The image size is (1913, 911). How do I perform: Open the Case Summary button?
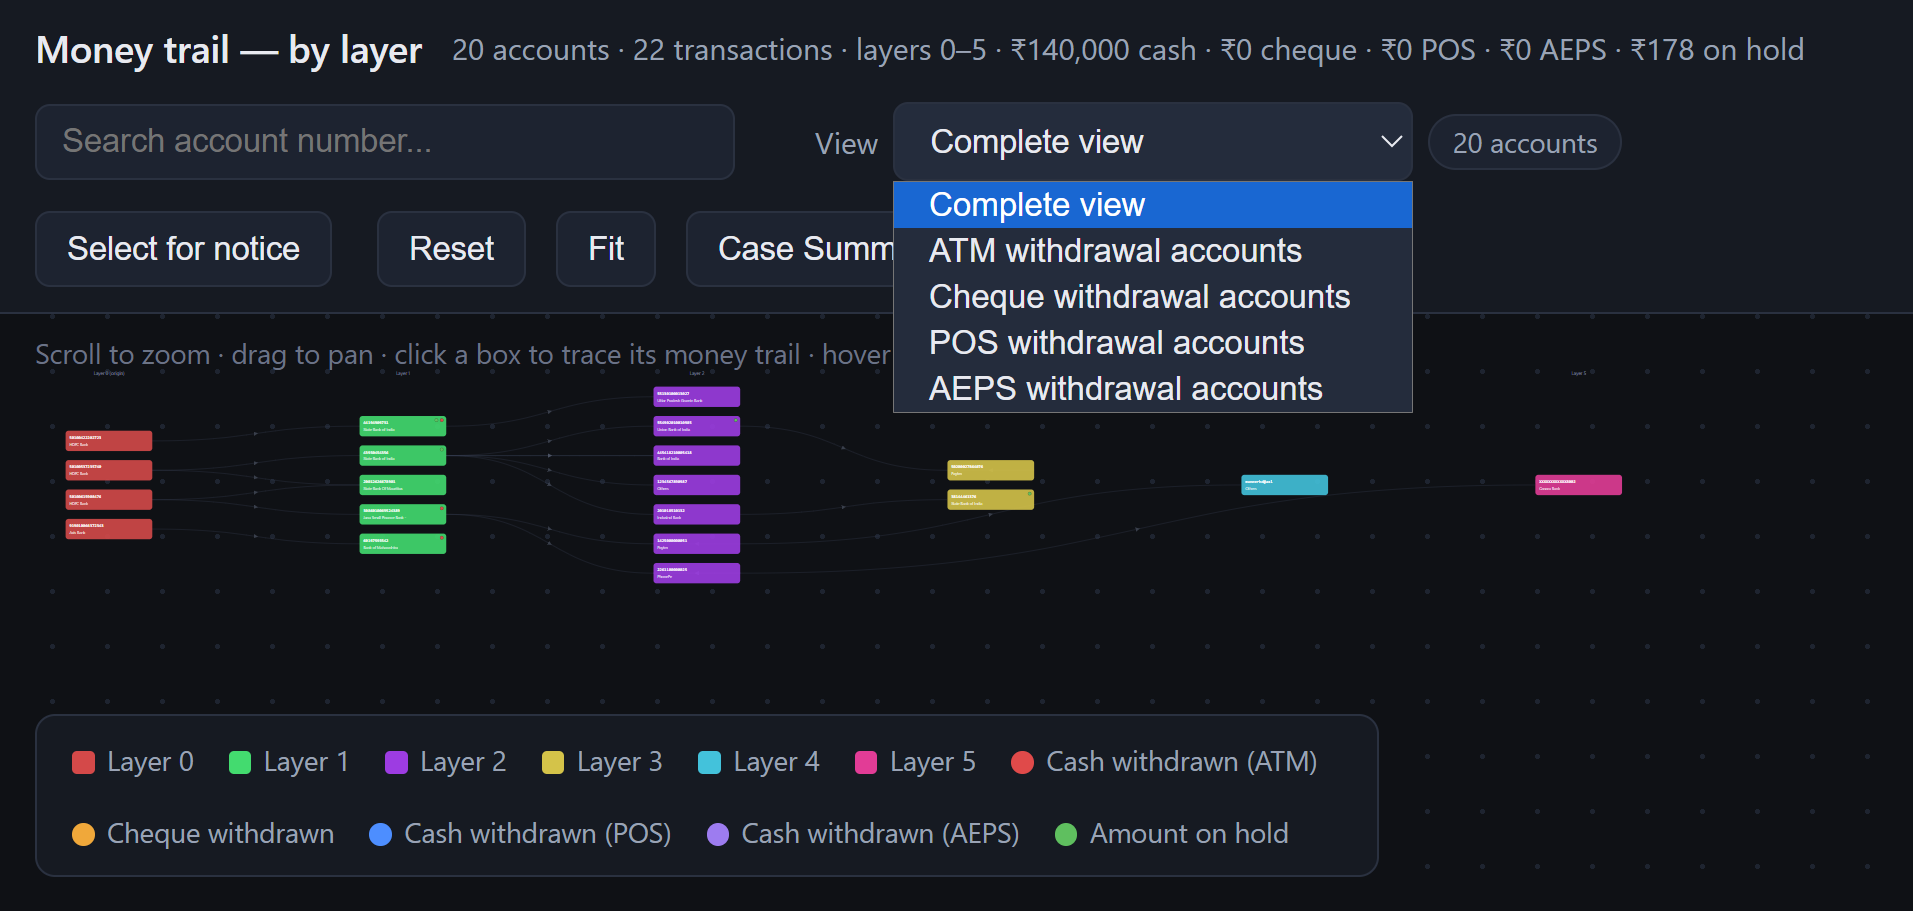point(791,249)
